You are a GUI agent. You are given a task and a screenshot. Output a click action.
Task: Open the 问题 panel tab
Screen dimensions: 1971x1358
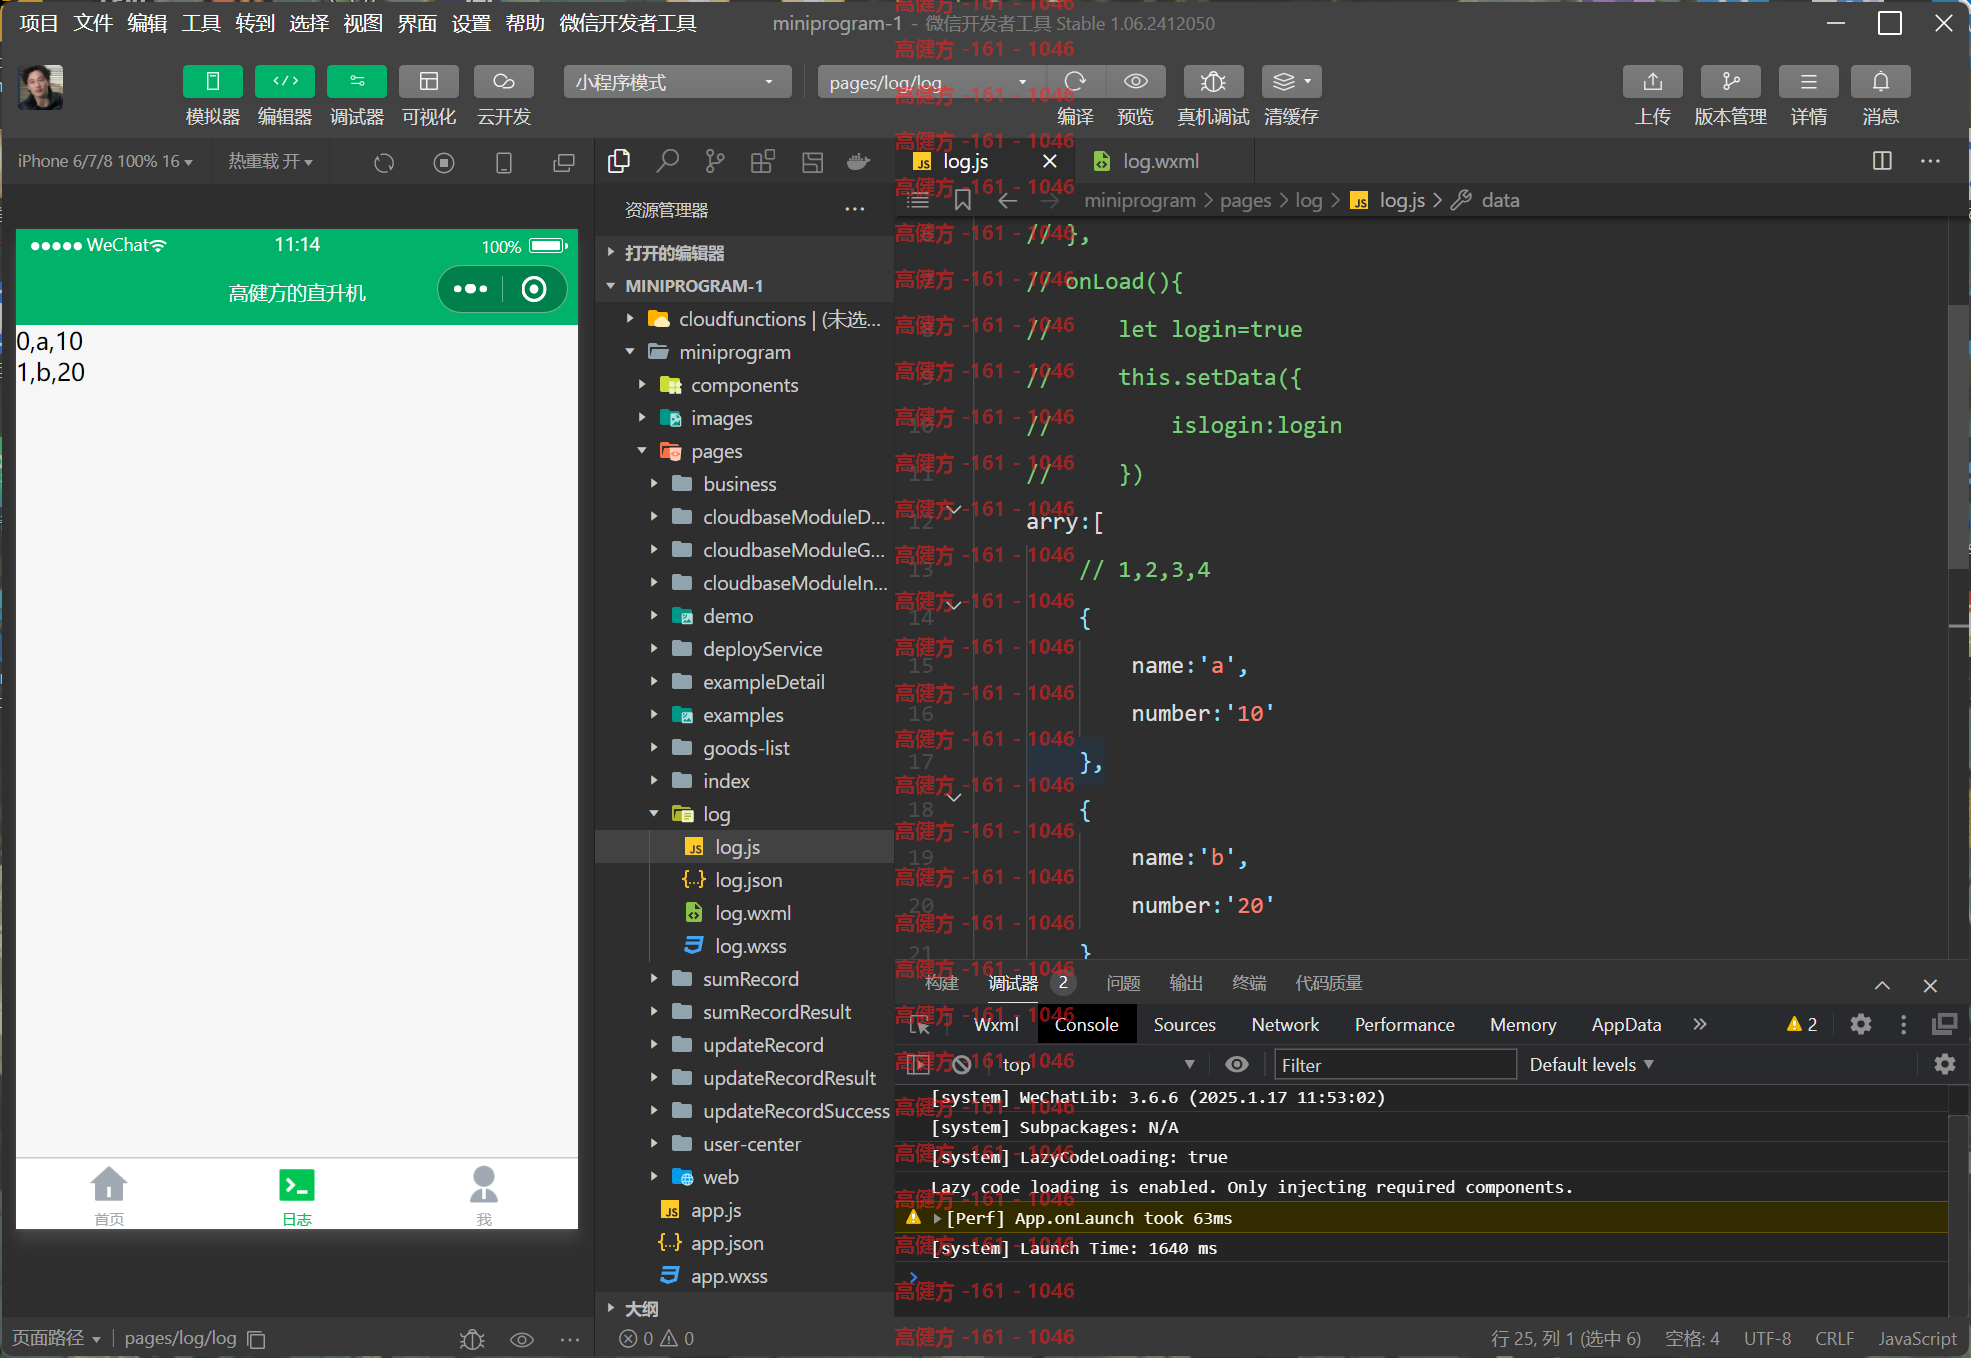1123,983
